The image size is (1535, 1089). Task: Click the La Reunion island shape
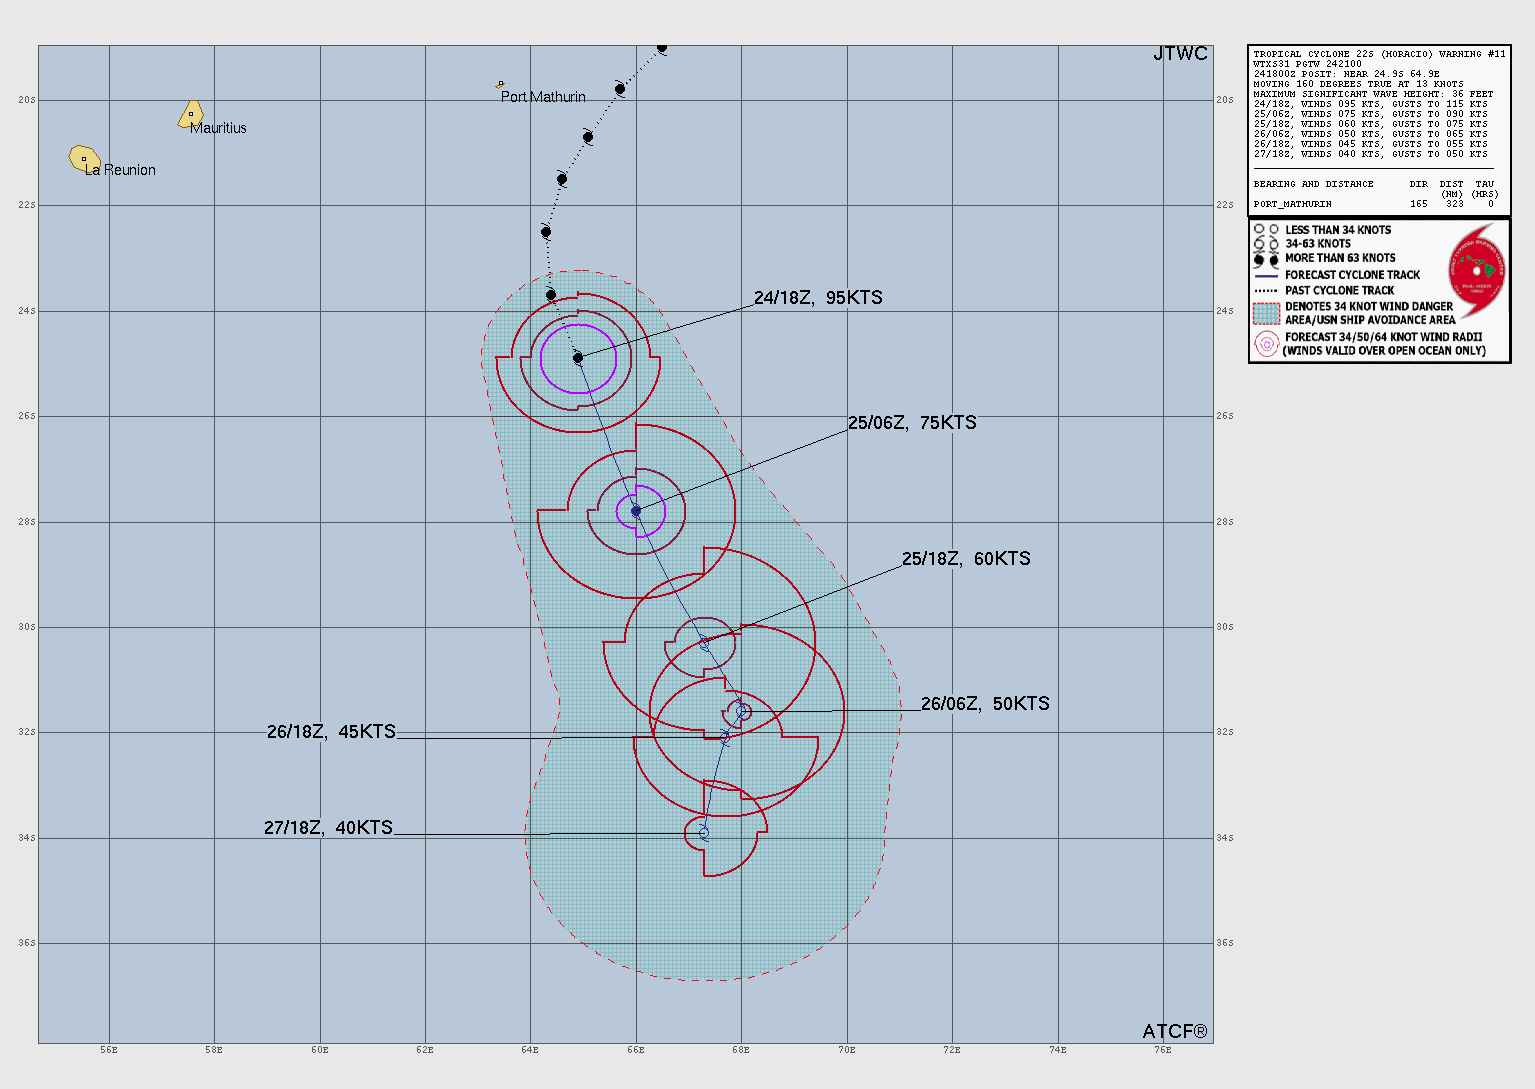click(x=84, y=158)
